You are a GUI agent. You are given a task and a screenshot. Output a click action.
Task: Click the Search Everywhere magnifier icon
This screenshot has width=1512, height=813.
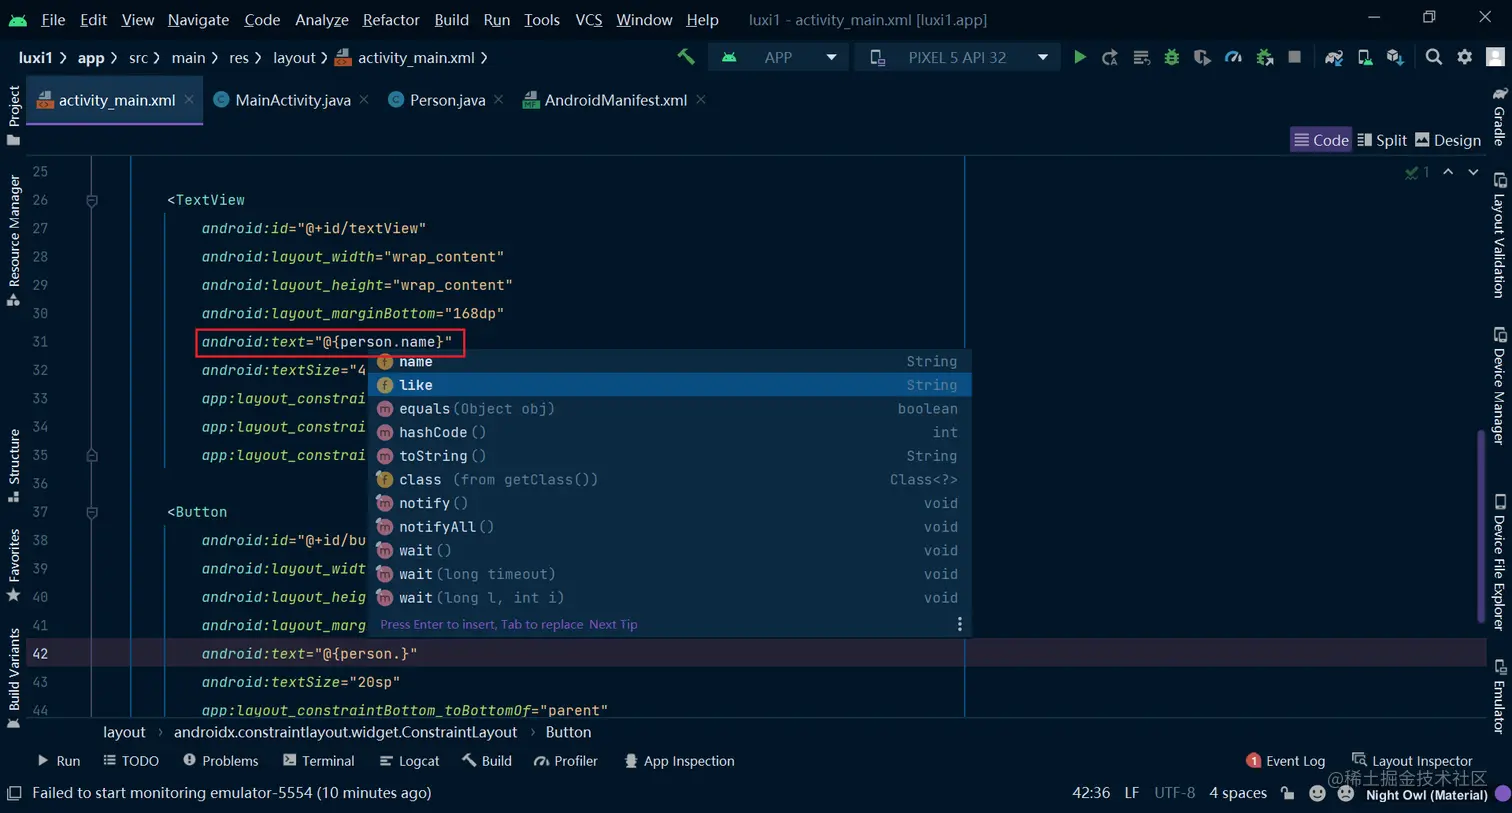1434,57
